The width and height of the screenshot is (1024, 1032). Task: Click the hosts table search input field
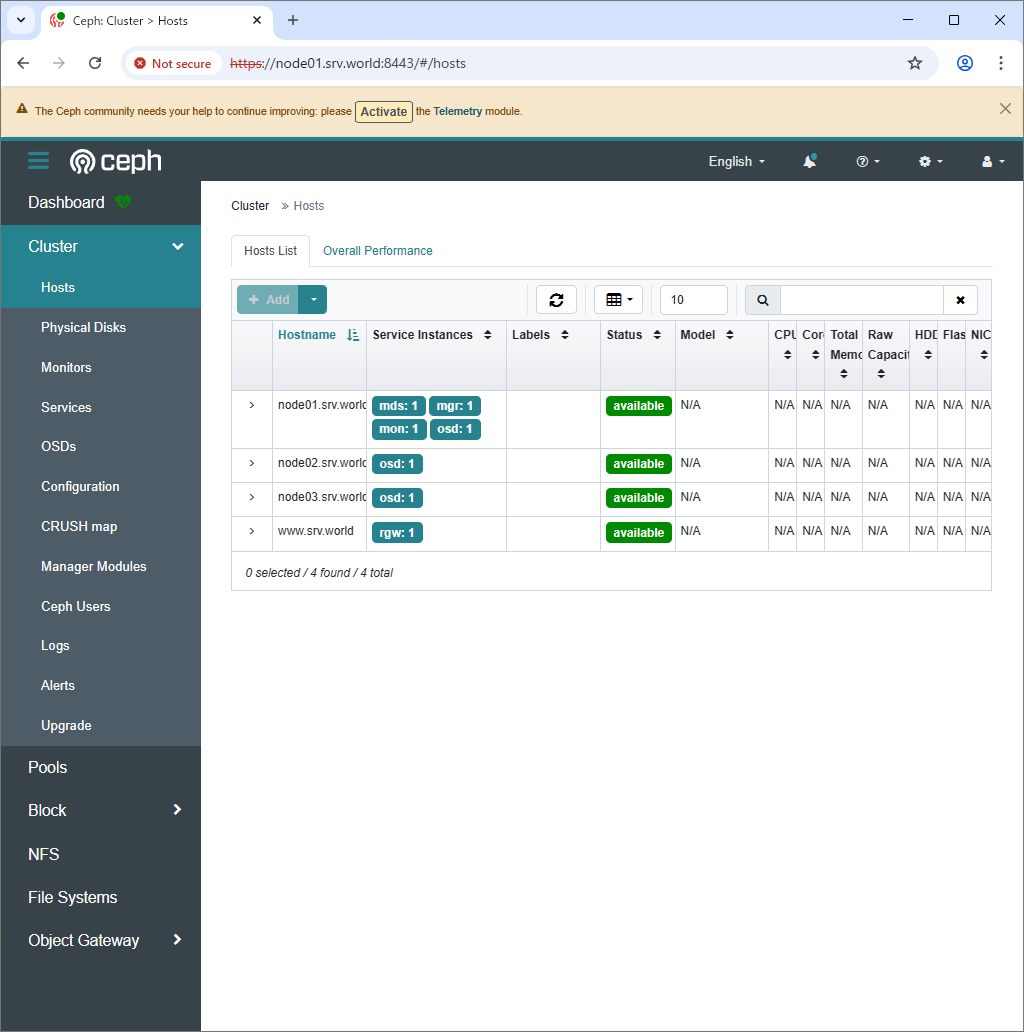pyautogui.click(x=861, y=300)
